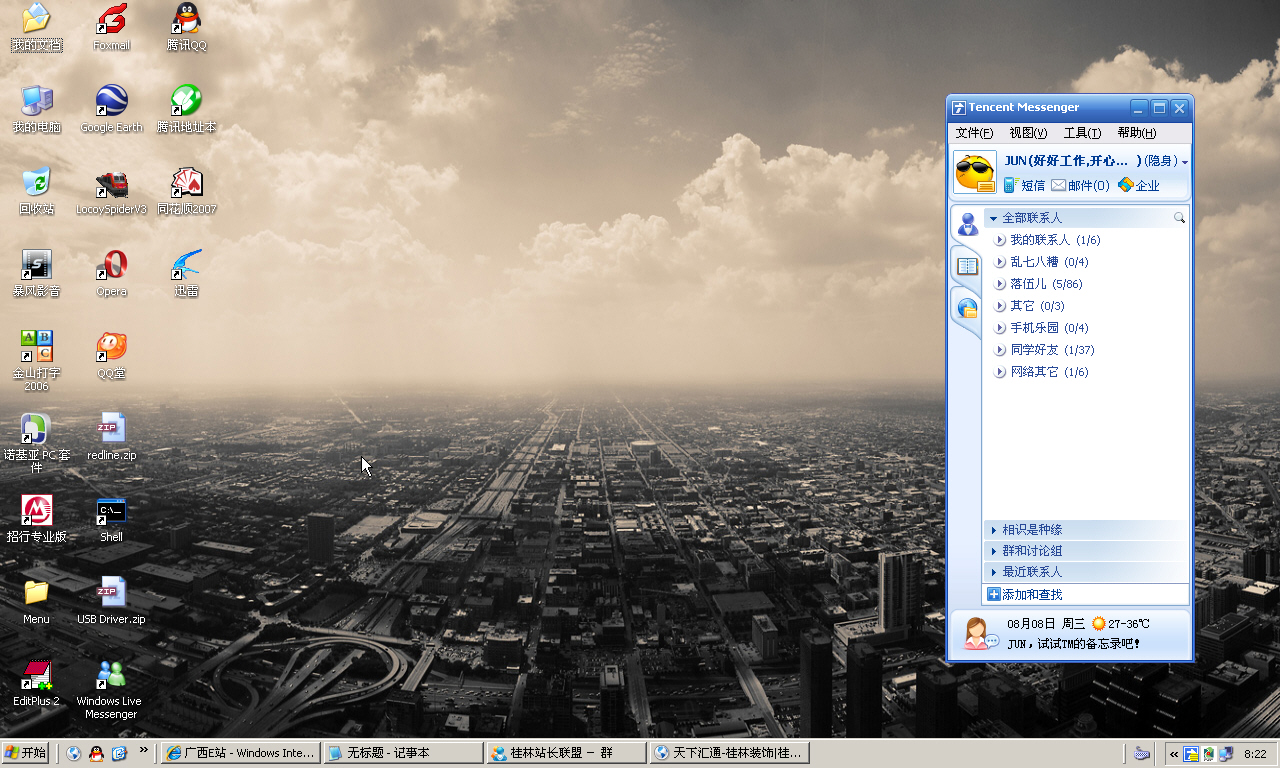Open 邮件(0) mail in Tencent Messenger
The image size is (1280, 768).
click(1080, 185)
